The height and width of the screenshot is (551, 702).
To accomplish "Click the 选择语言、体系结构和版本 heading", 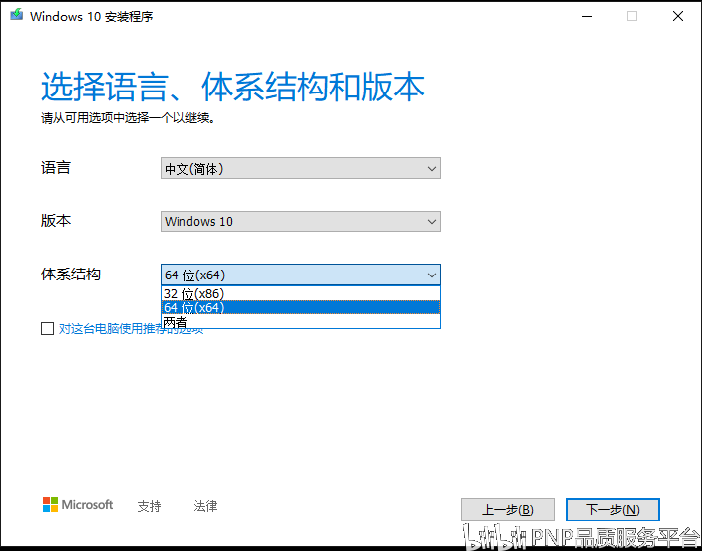I will (233, 86).
